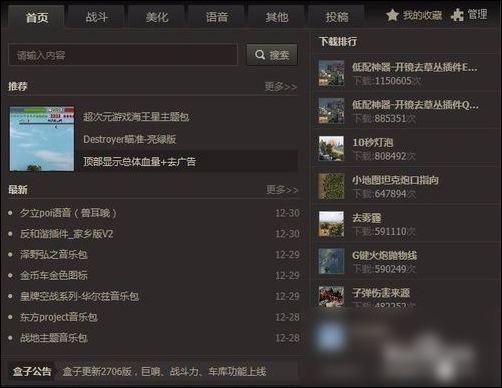Select Destroyer瞄准-亮绿版
This screenshot has height=388, width=502.
[x=130, y=139]
